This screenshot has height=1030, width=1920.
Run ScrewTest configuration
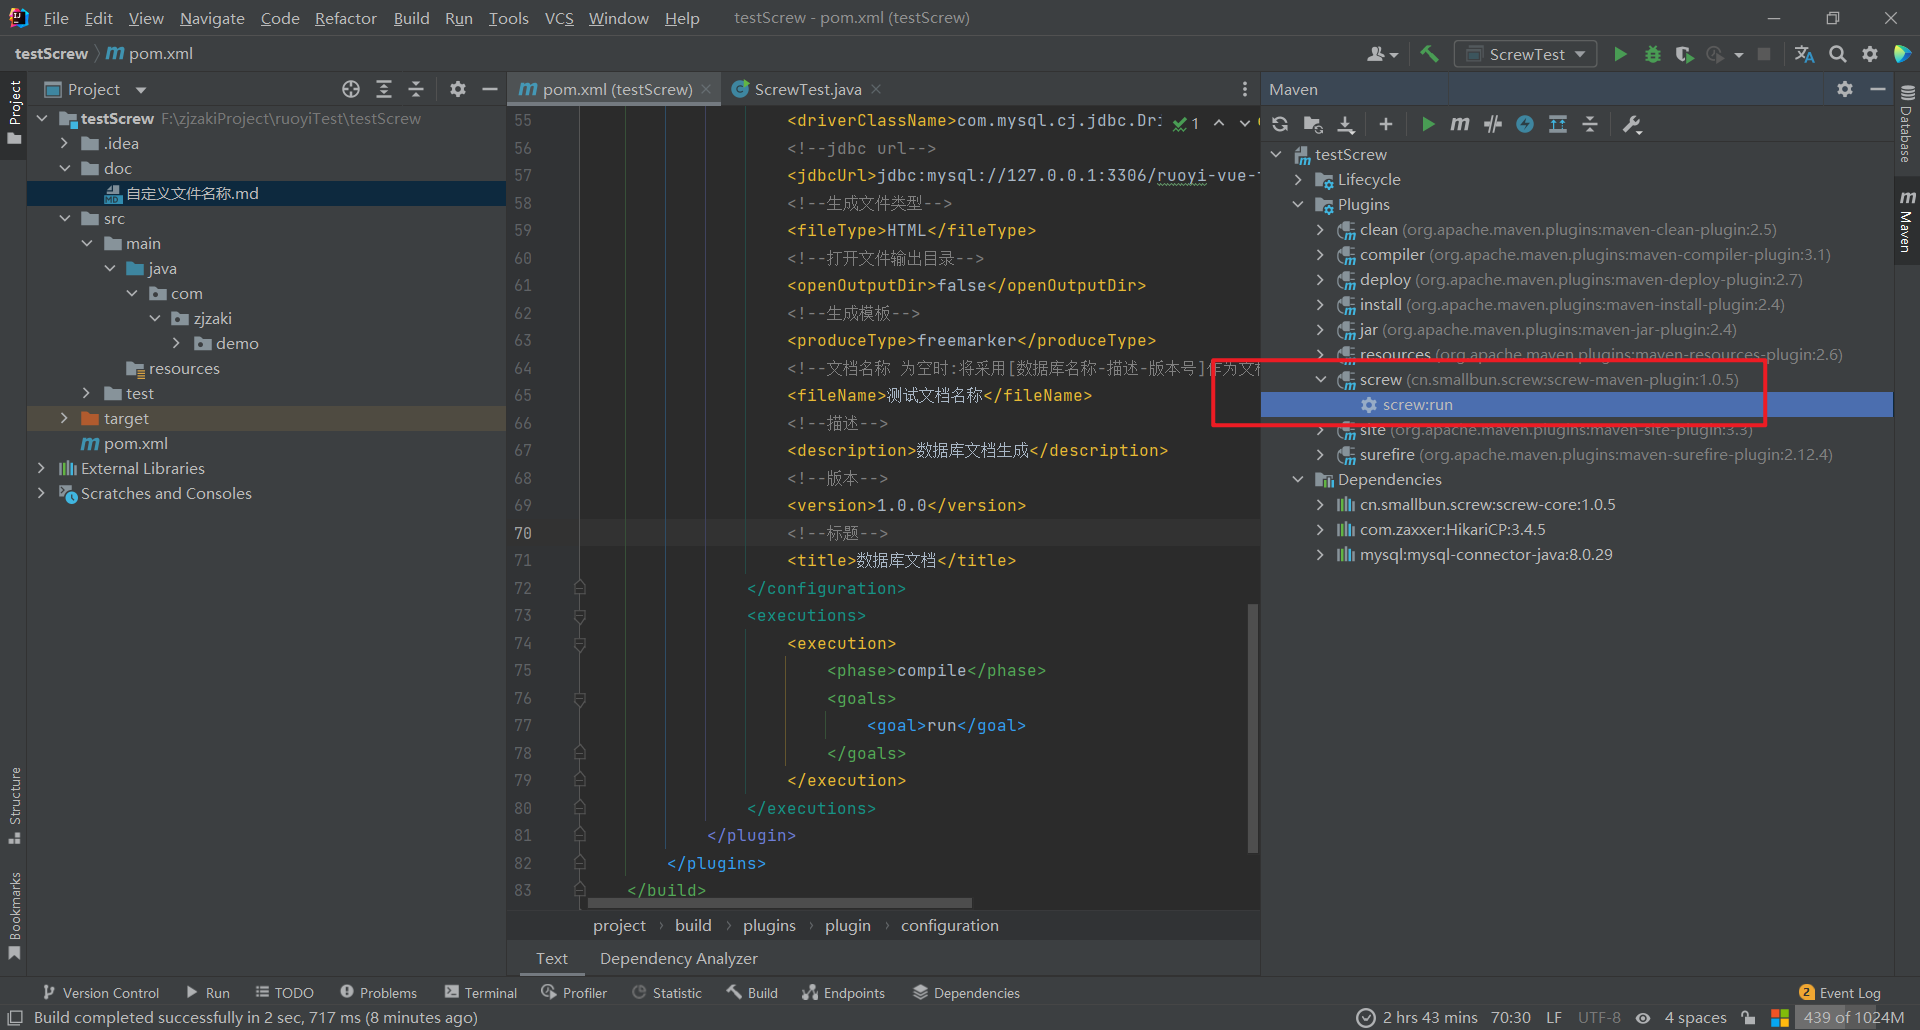coord(1620,54)
